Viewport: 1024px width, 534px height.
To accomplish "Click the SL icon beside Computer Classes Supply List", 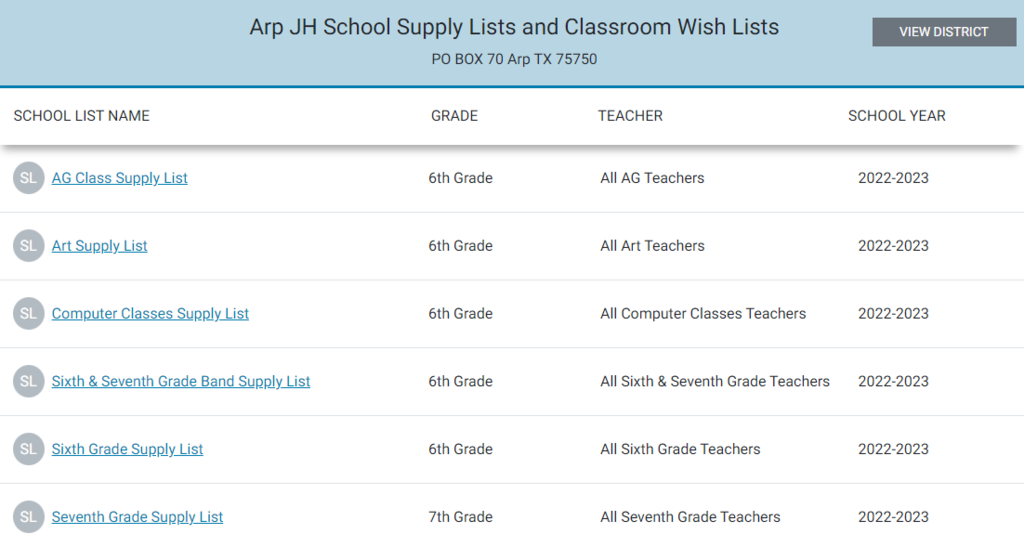I will 29,313.
